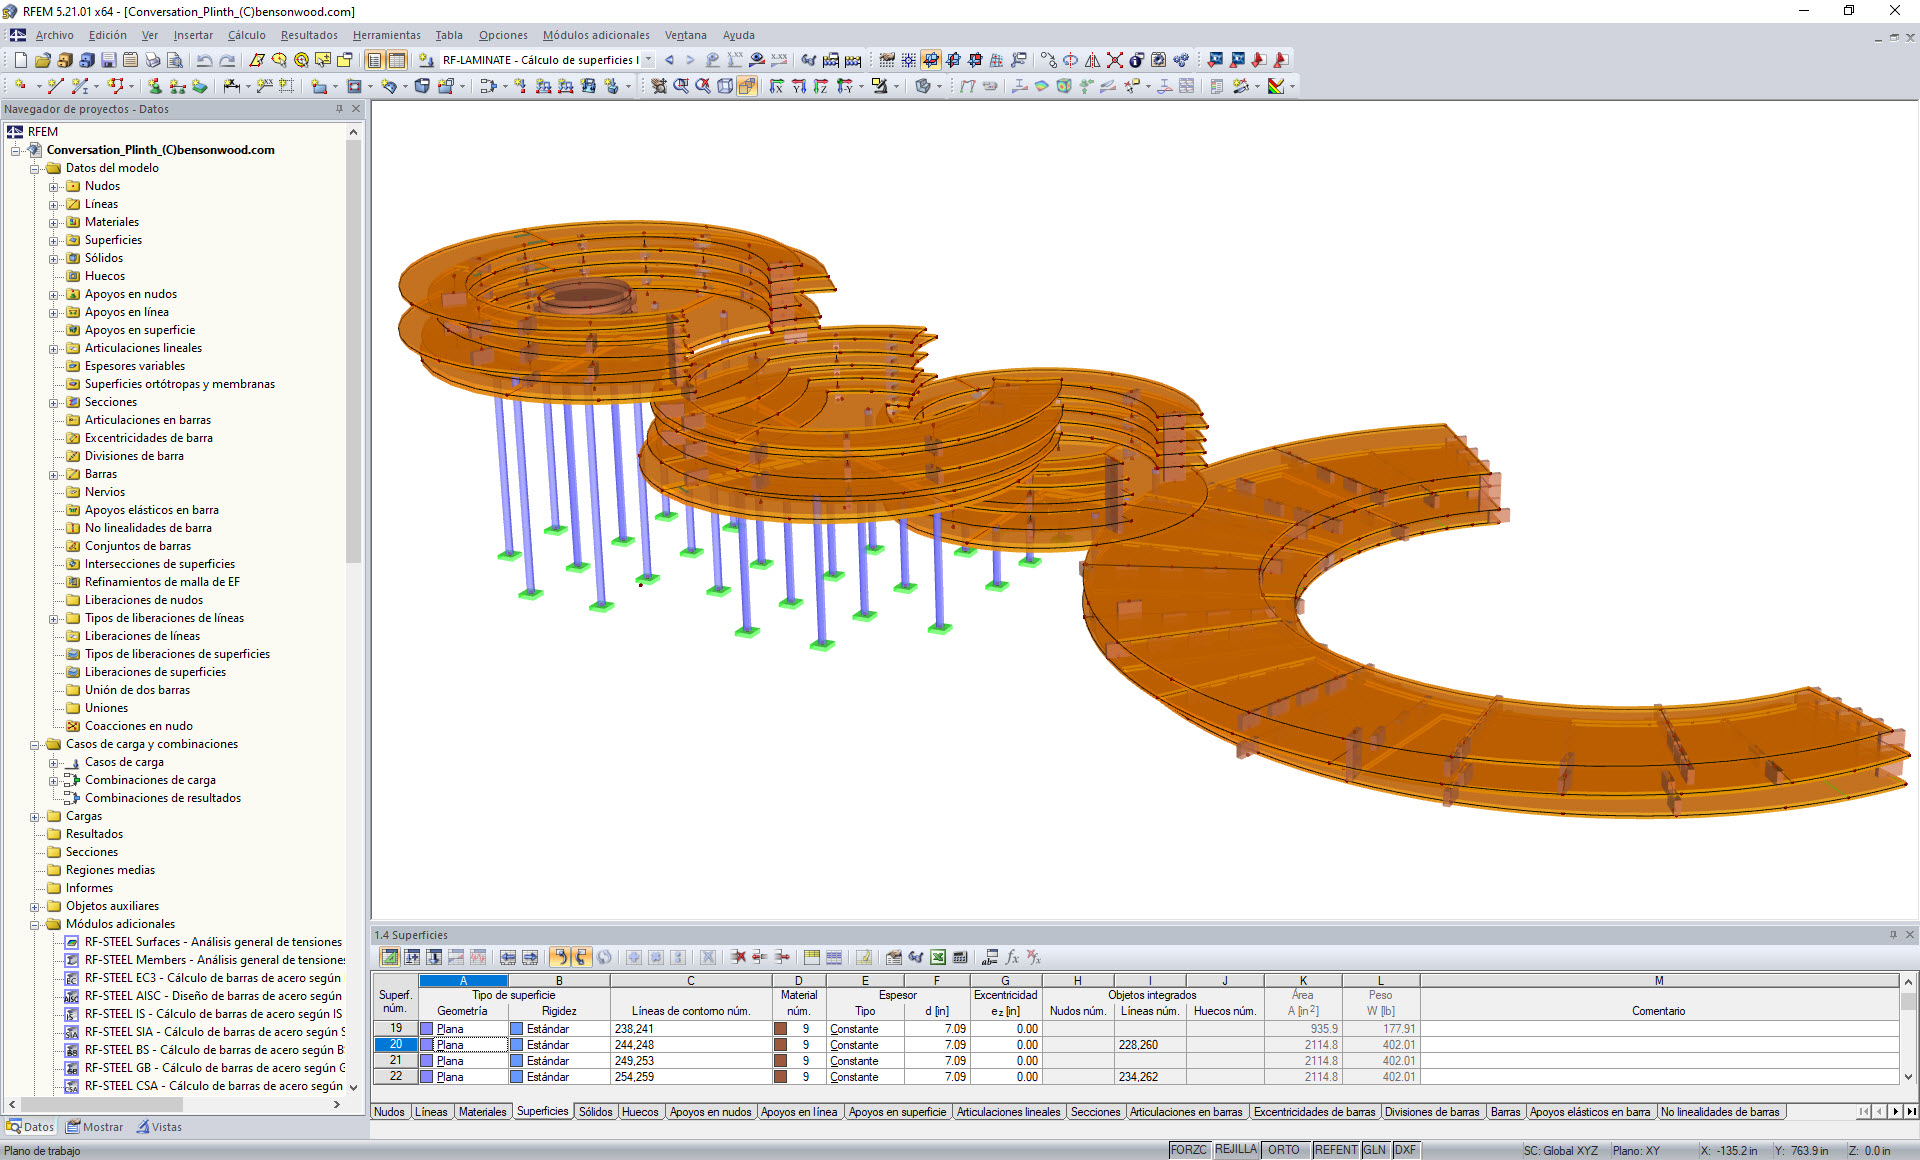Select the Export to Excel icon in Superficies table toolbar
The width and height of the screenshot is (1920, 1160).
tap(937, 957)
